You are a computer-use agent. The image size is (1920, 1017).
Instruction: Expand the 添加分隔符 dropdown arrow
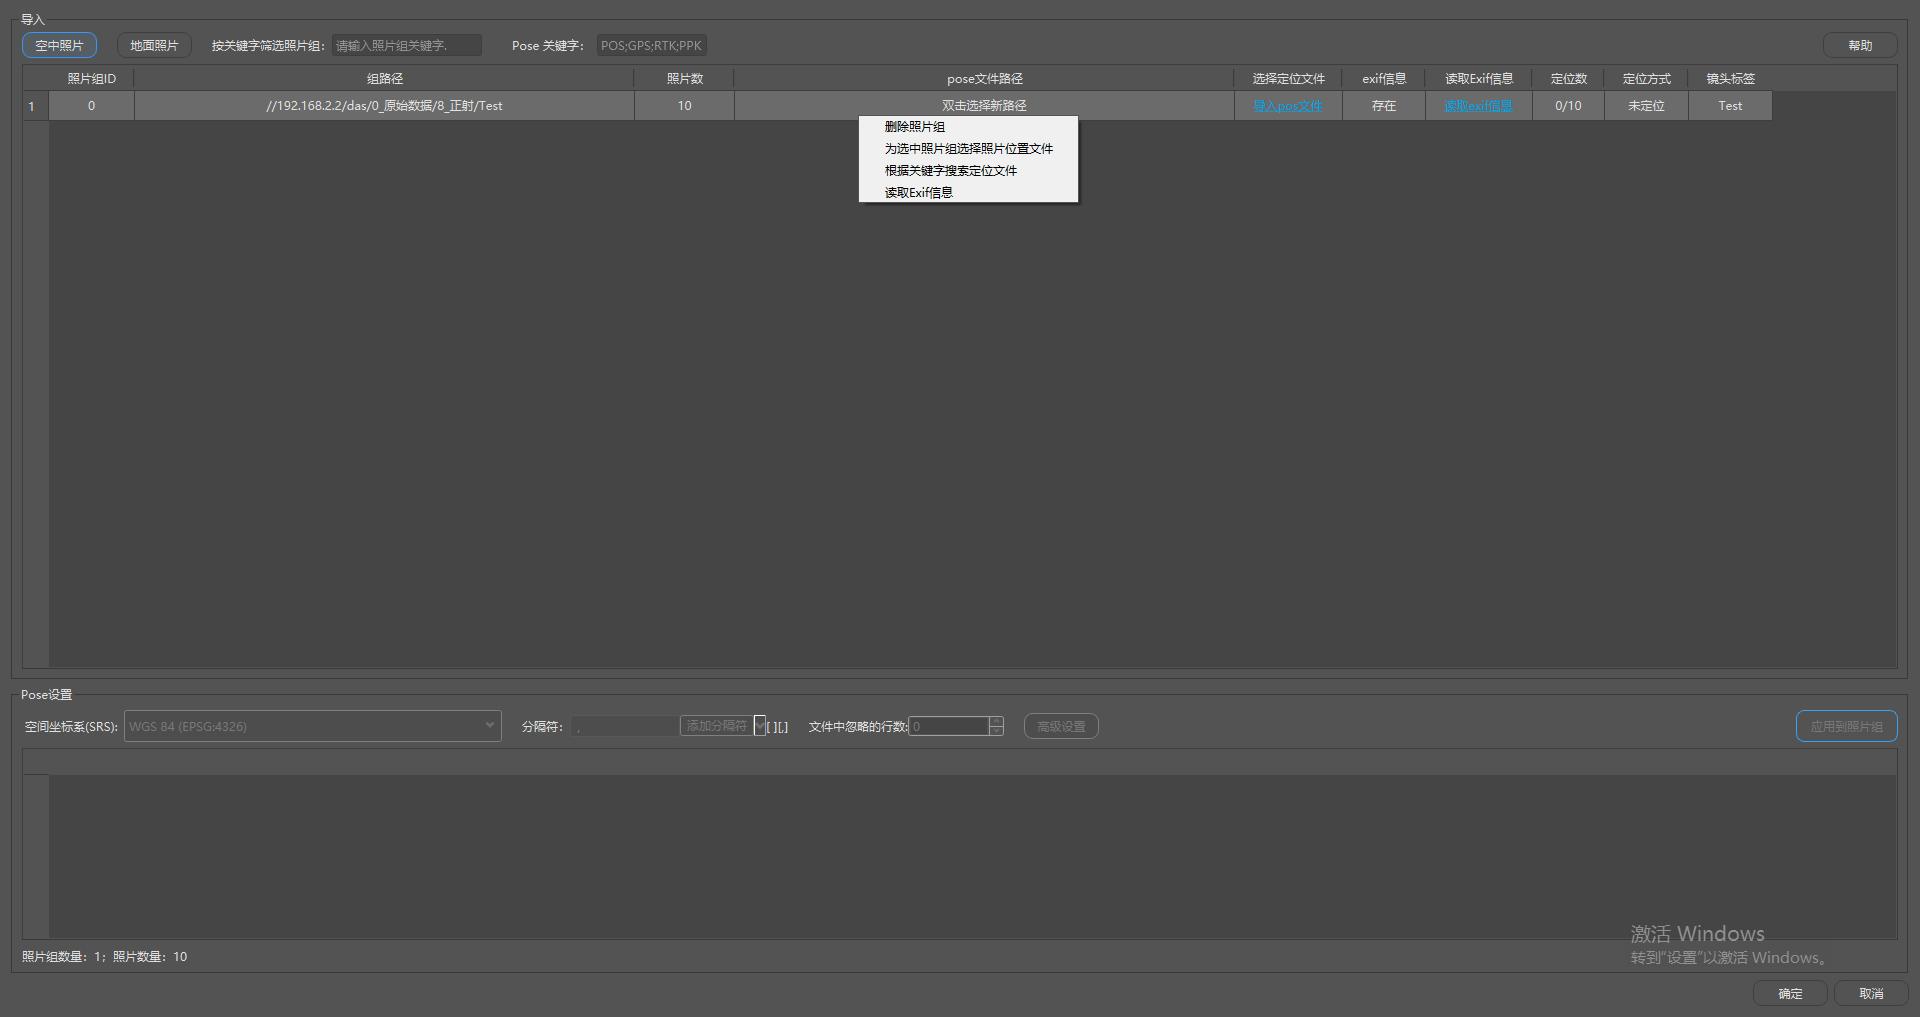760,726
